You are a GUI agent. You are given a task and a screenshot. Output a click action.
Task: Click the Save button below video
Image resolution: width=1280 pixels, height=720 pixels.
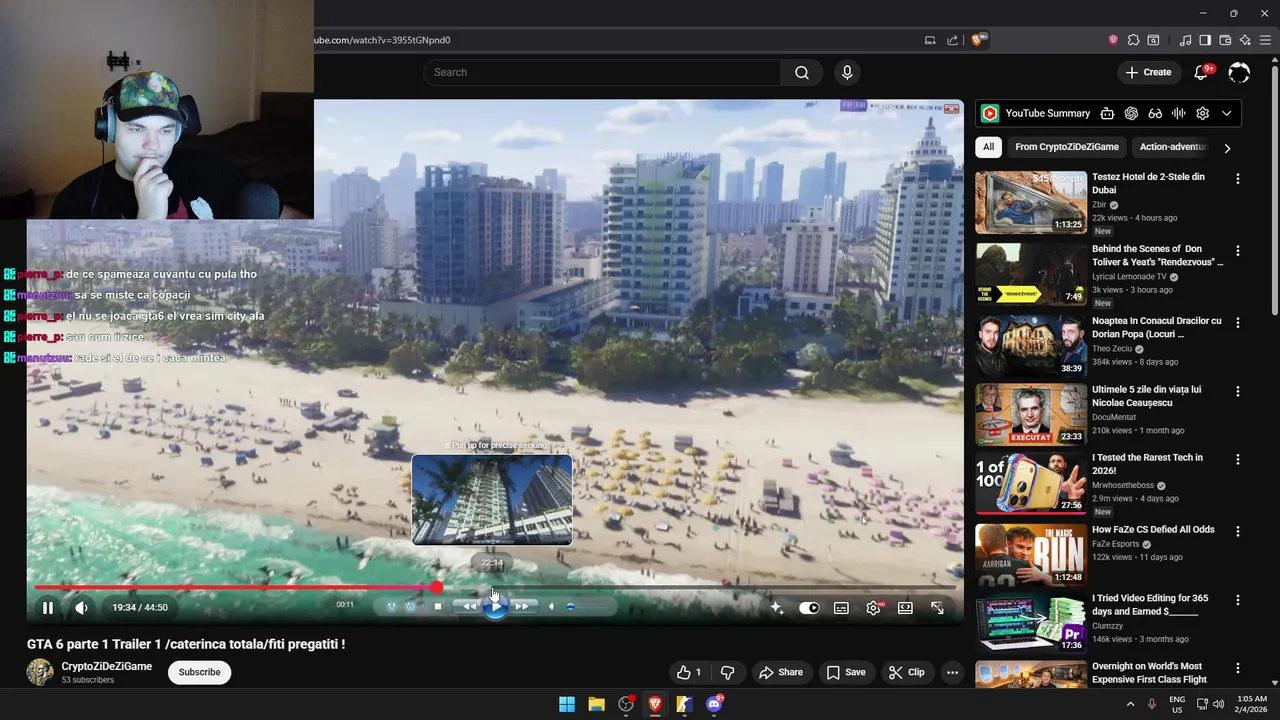click(846, 672)
